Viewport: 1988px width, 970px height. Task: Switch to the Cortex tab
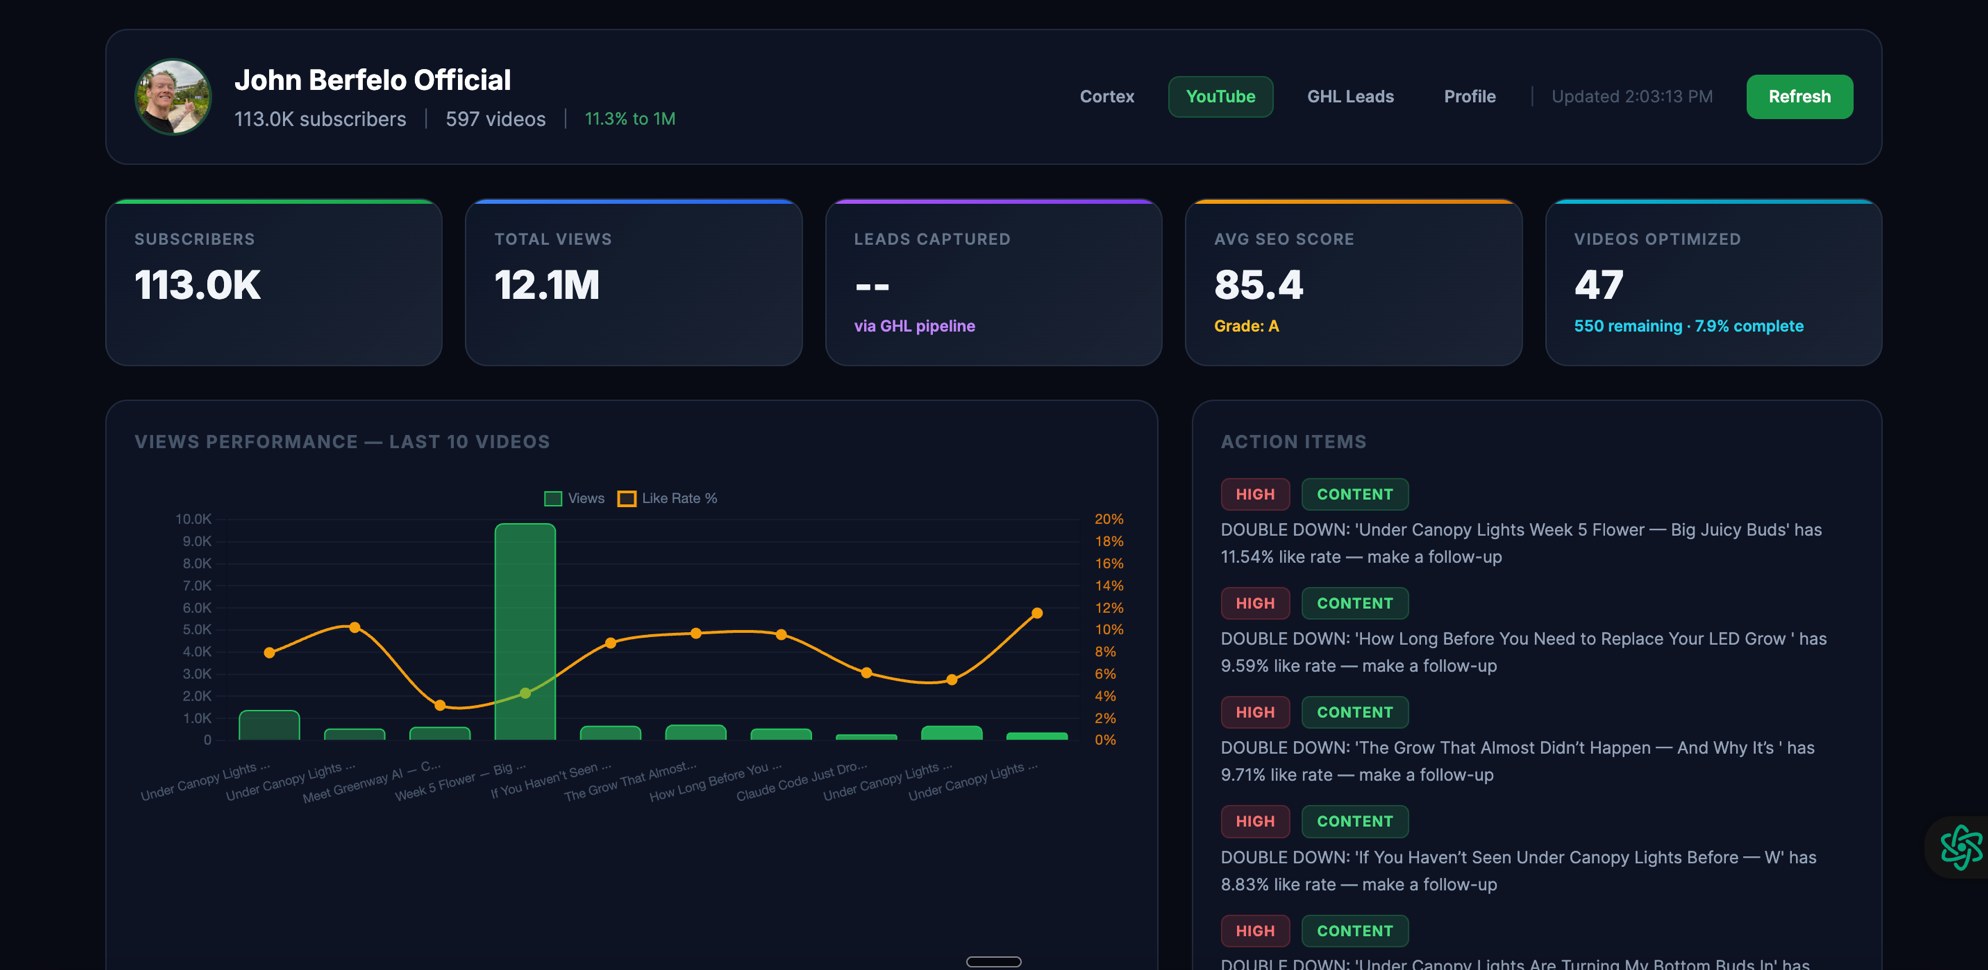coord(1107,97)
